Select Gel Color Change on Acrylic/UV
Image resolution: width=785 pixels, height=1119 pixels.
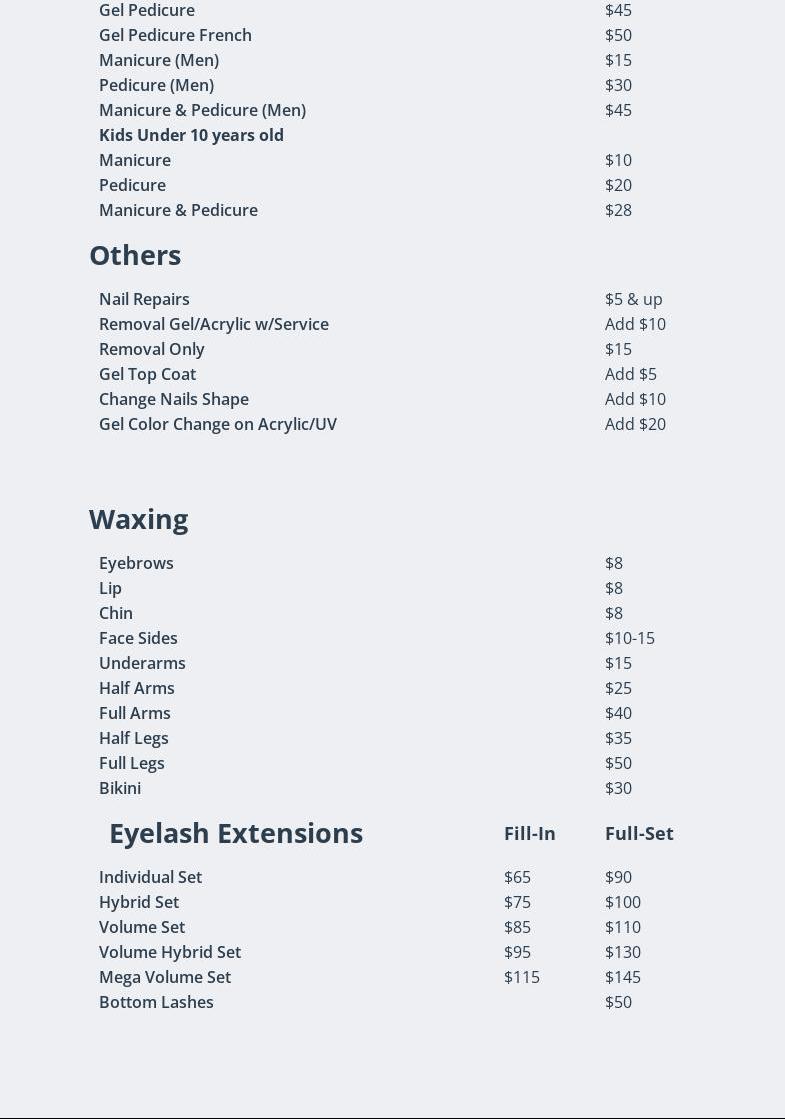pos(217,424)
